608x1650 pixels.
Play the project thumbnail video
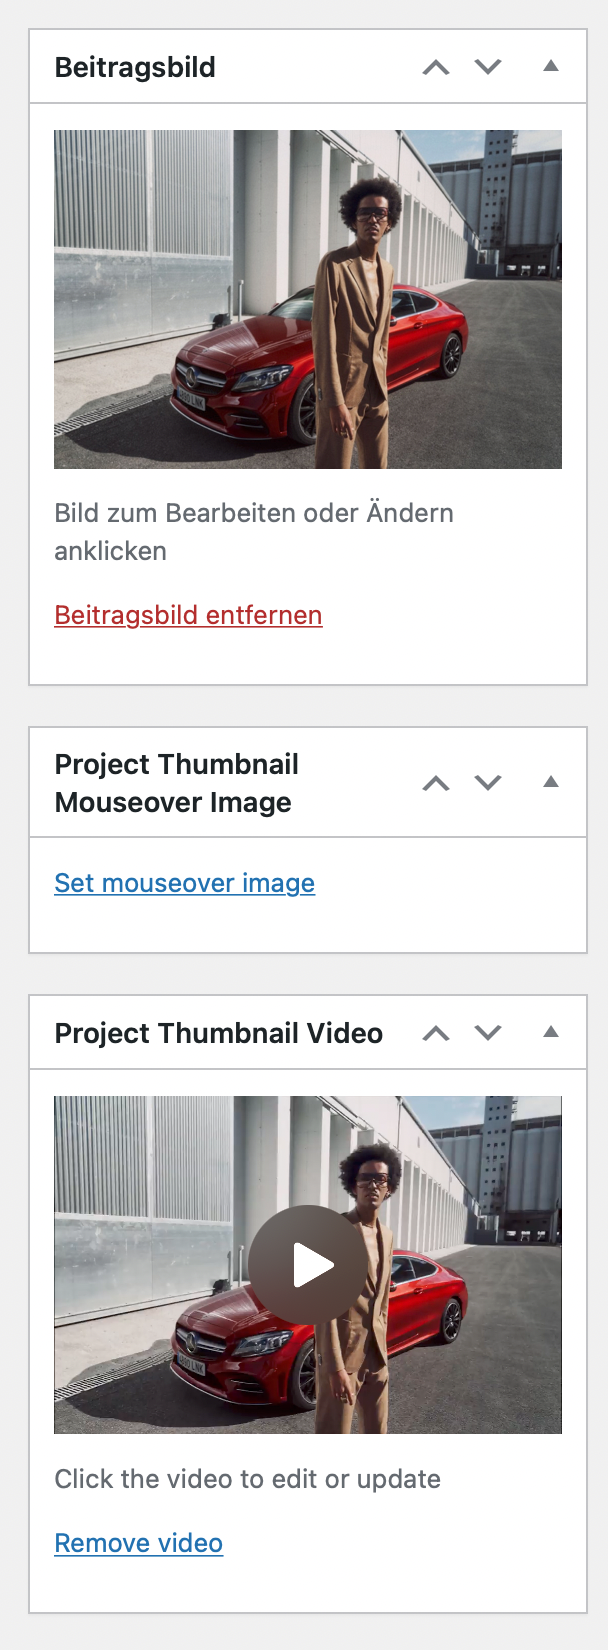309,1265
